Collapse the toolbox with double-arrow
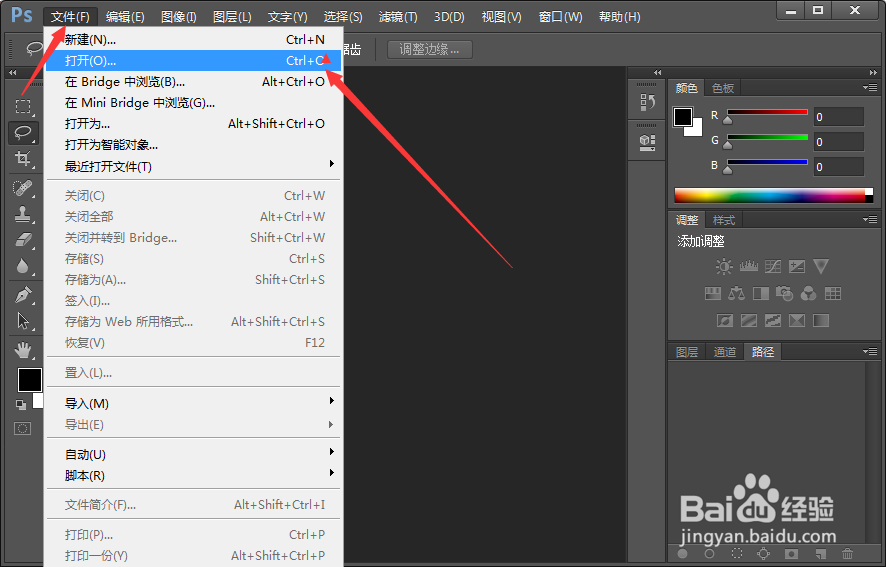 tap(12, 72)
